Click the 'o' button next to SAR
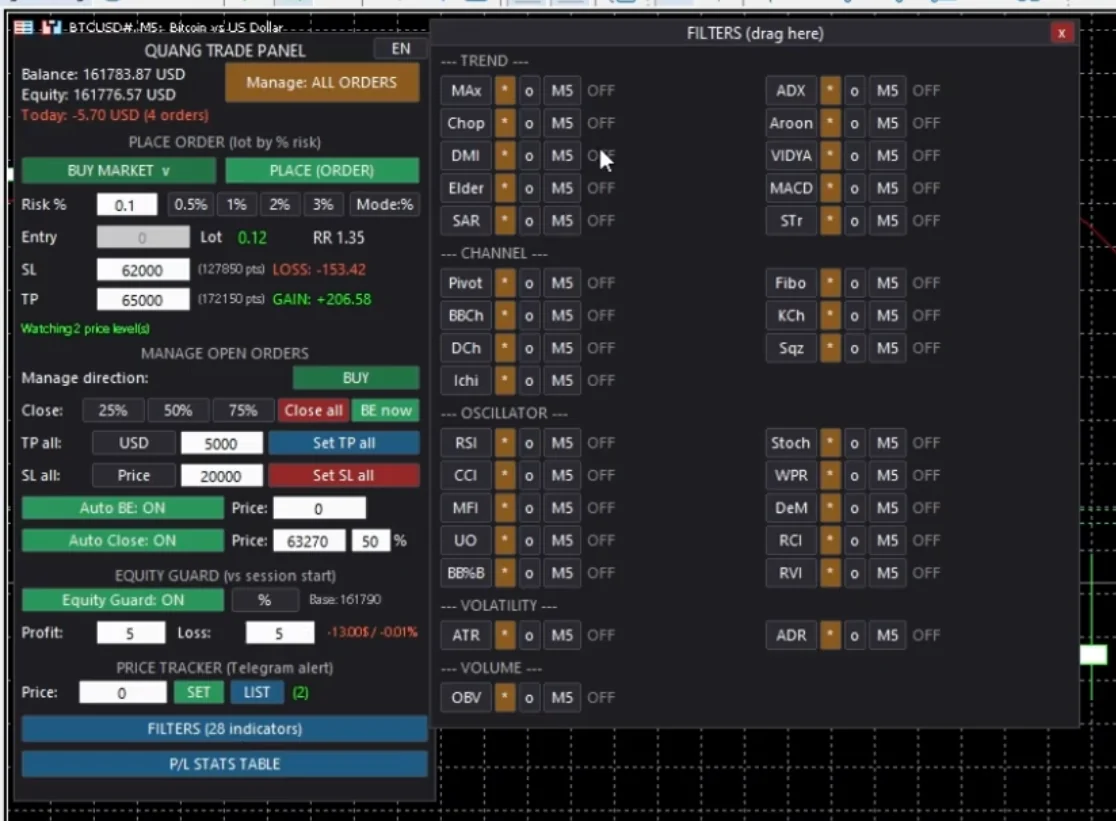Screen dimensions: 1116x821 529,221
